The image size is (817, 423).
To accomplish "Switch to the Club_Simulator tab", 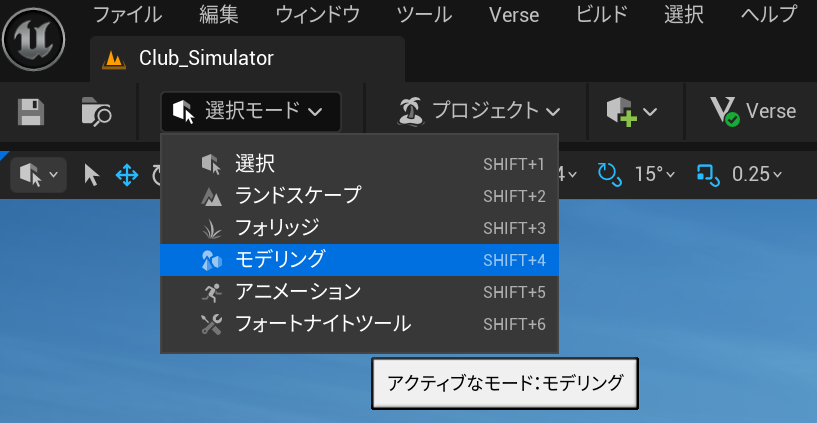I will 205,58.
